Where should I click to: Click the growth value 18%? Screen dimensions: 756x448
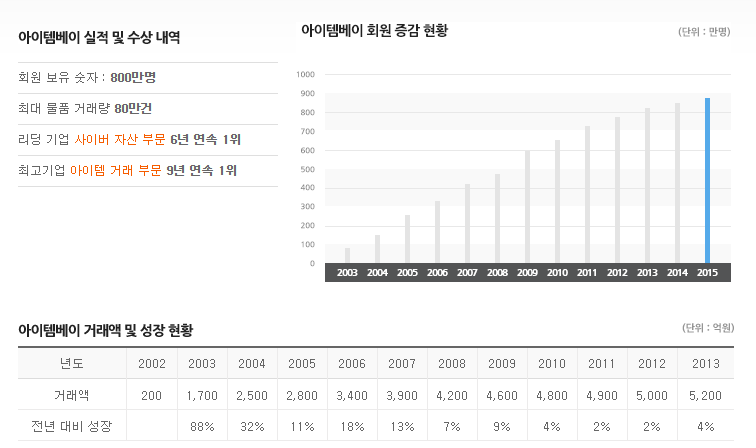point(352,427)
